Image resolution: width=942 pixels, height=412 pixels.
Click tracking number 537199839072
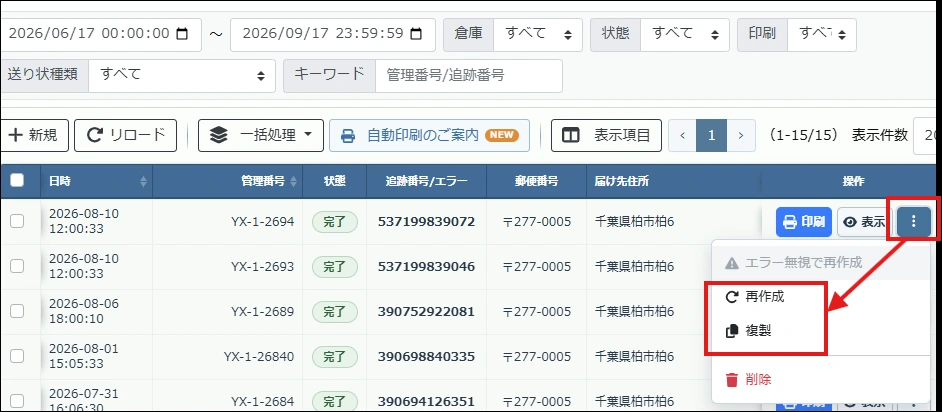click(426, 222)
